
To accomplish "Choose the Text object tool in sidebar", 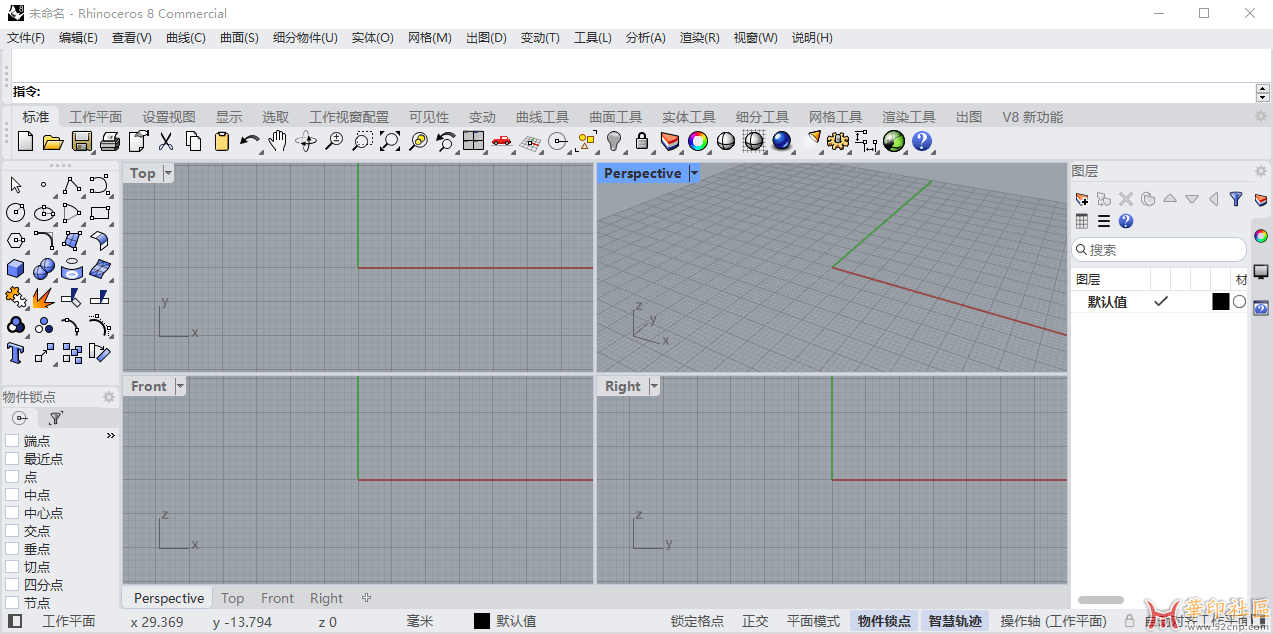I will coord(15,353).
